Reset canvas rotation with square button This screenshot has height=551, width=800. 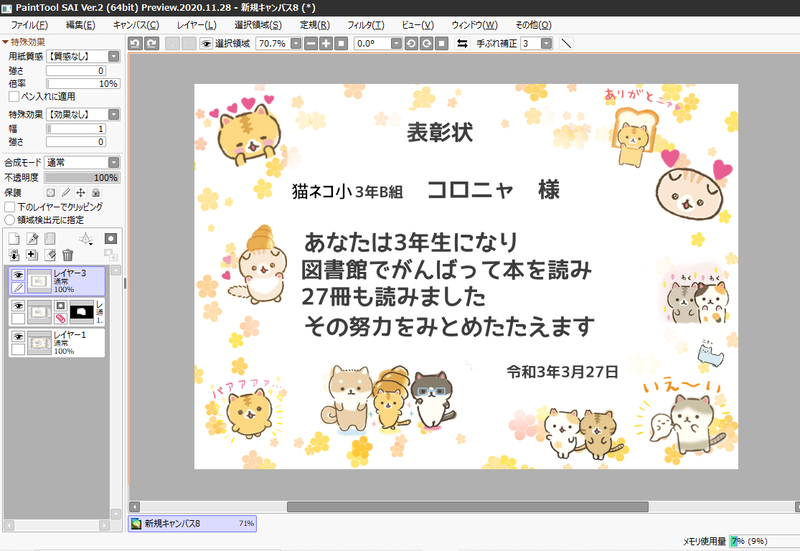click(442, 43)
